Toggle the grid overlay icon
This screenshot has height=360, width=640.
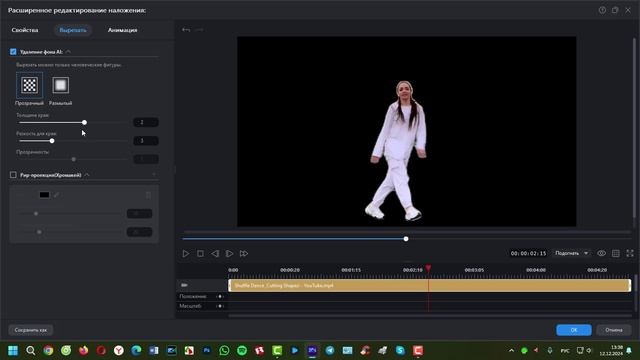tap(616, 253)
